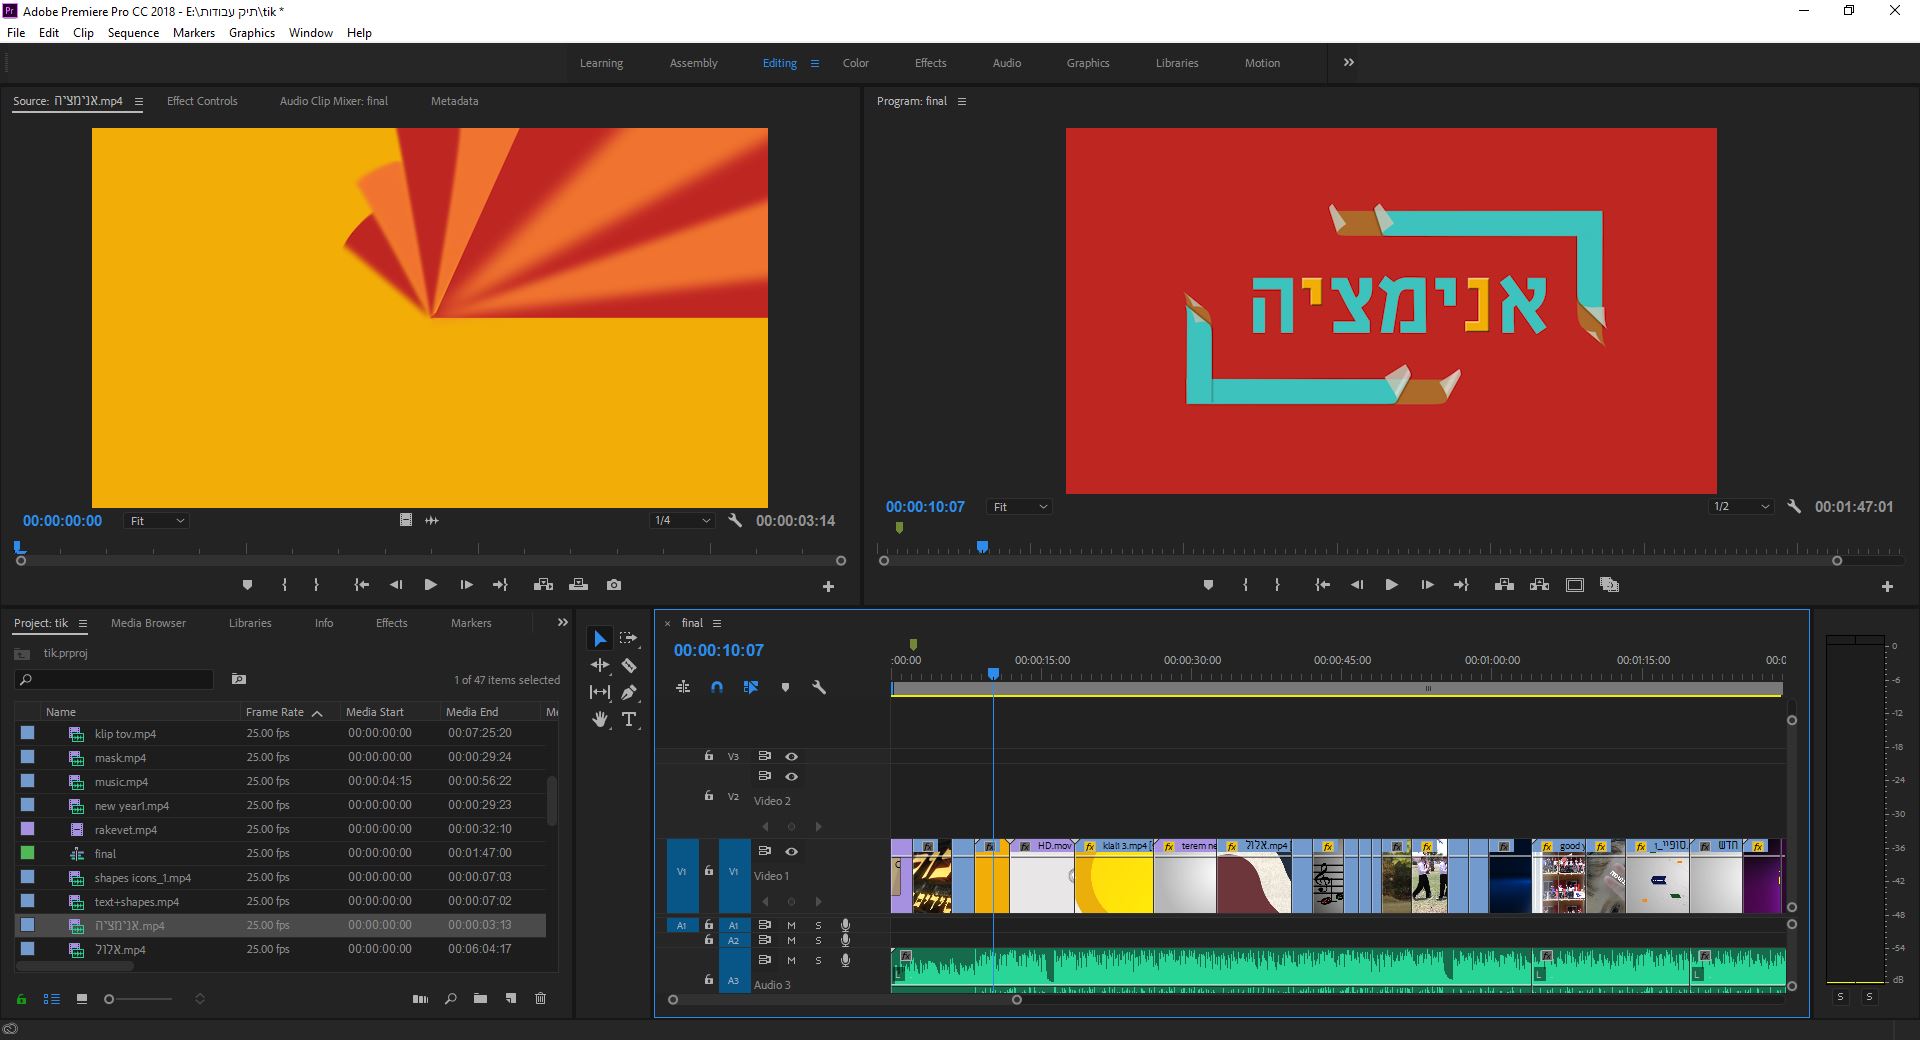Open the Sequence menu

click(133, 32)
